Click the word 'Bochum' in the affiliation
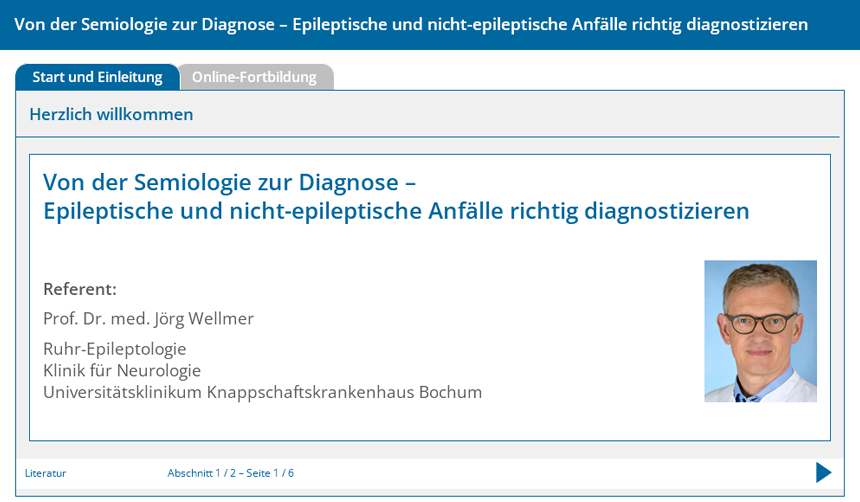 (450, 392)
